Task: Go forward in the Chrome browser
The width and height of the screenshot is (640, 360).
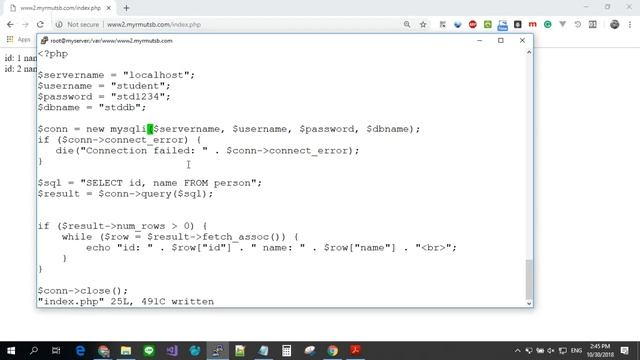Action: coord(25,24)
